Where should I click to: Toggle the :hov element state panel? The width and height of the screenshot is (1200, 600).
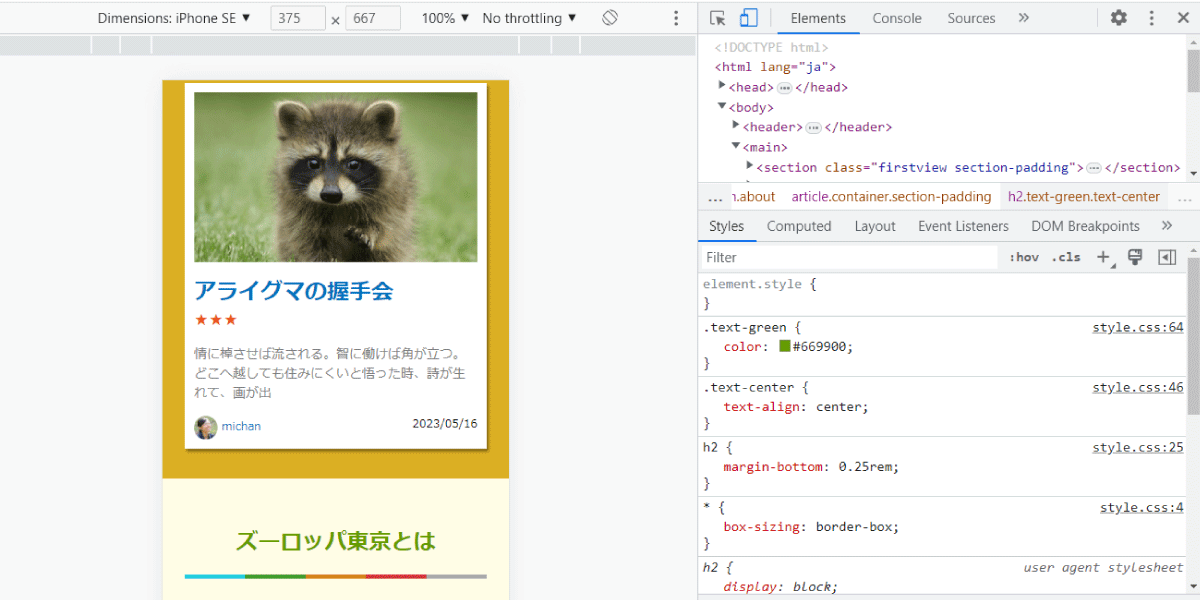pyautogui.click(x=1024, y=257)
